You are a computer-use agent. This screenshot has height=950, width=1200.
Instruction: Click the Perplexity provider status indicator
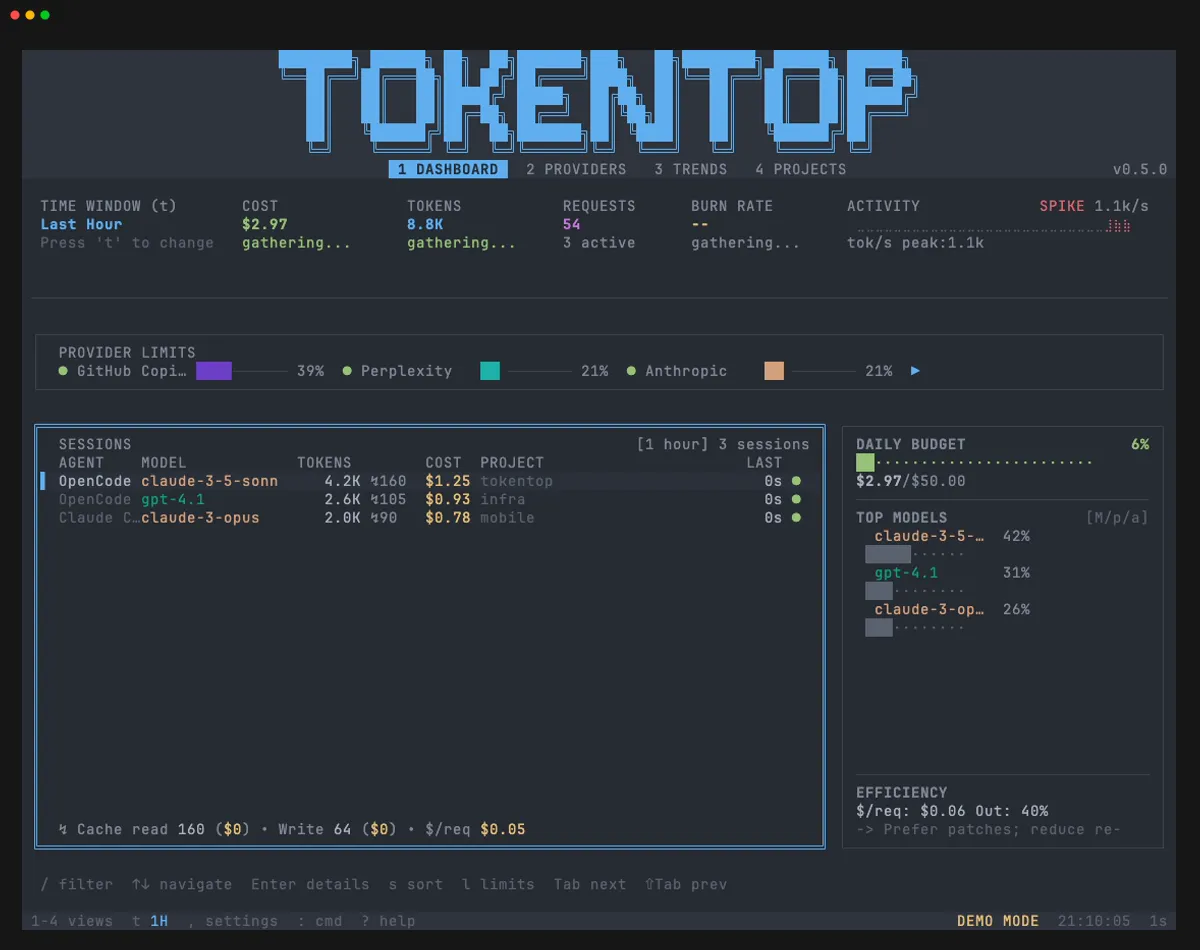coord(345,371)
